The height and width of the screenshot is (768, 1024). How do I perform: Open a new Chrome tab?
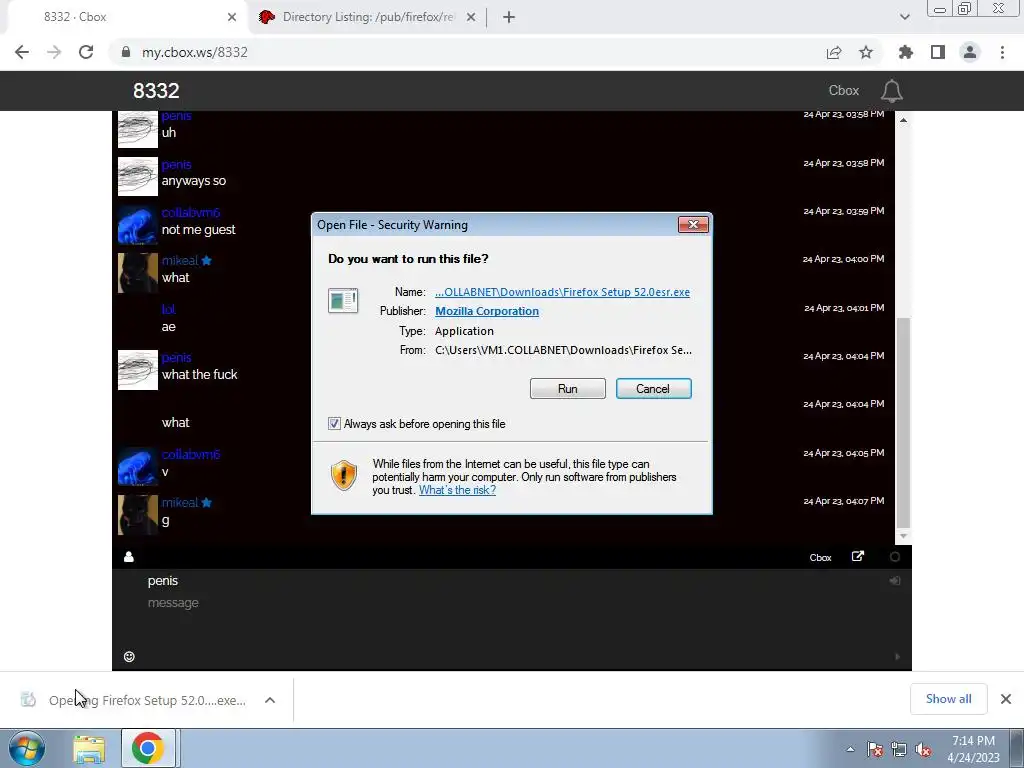click(x=509, y=17)
